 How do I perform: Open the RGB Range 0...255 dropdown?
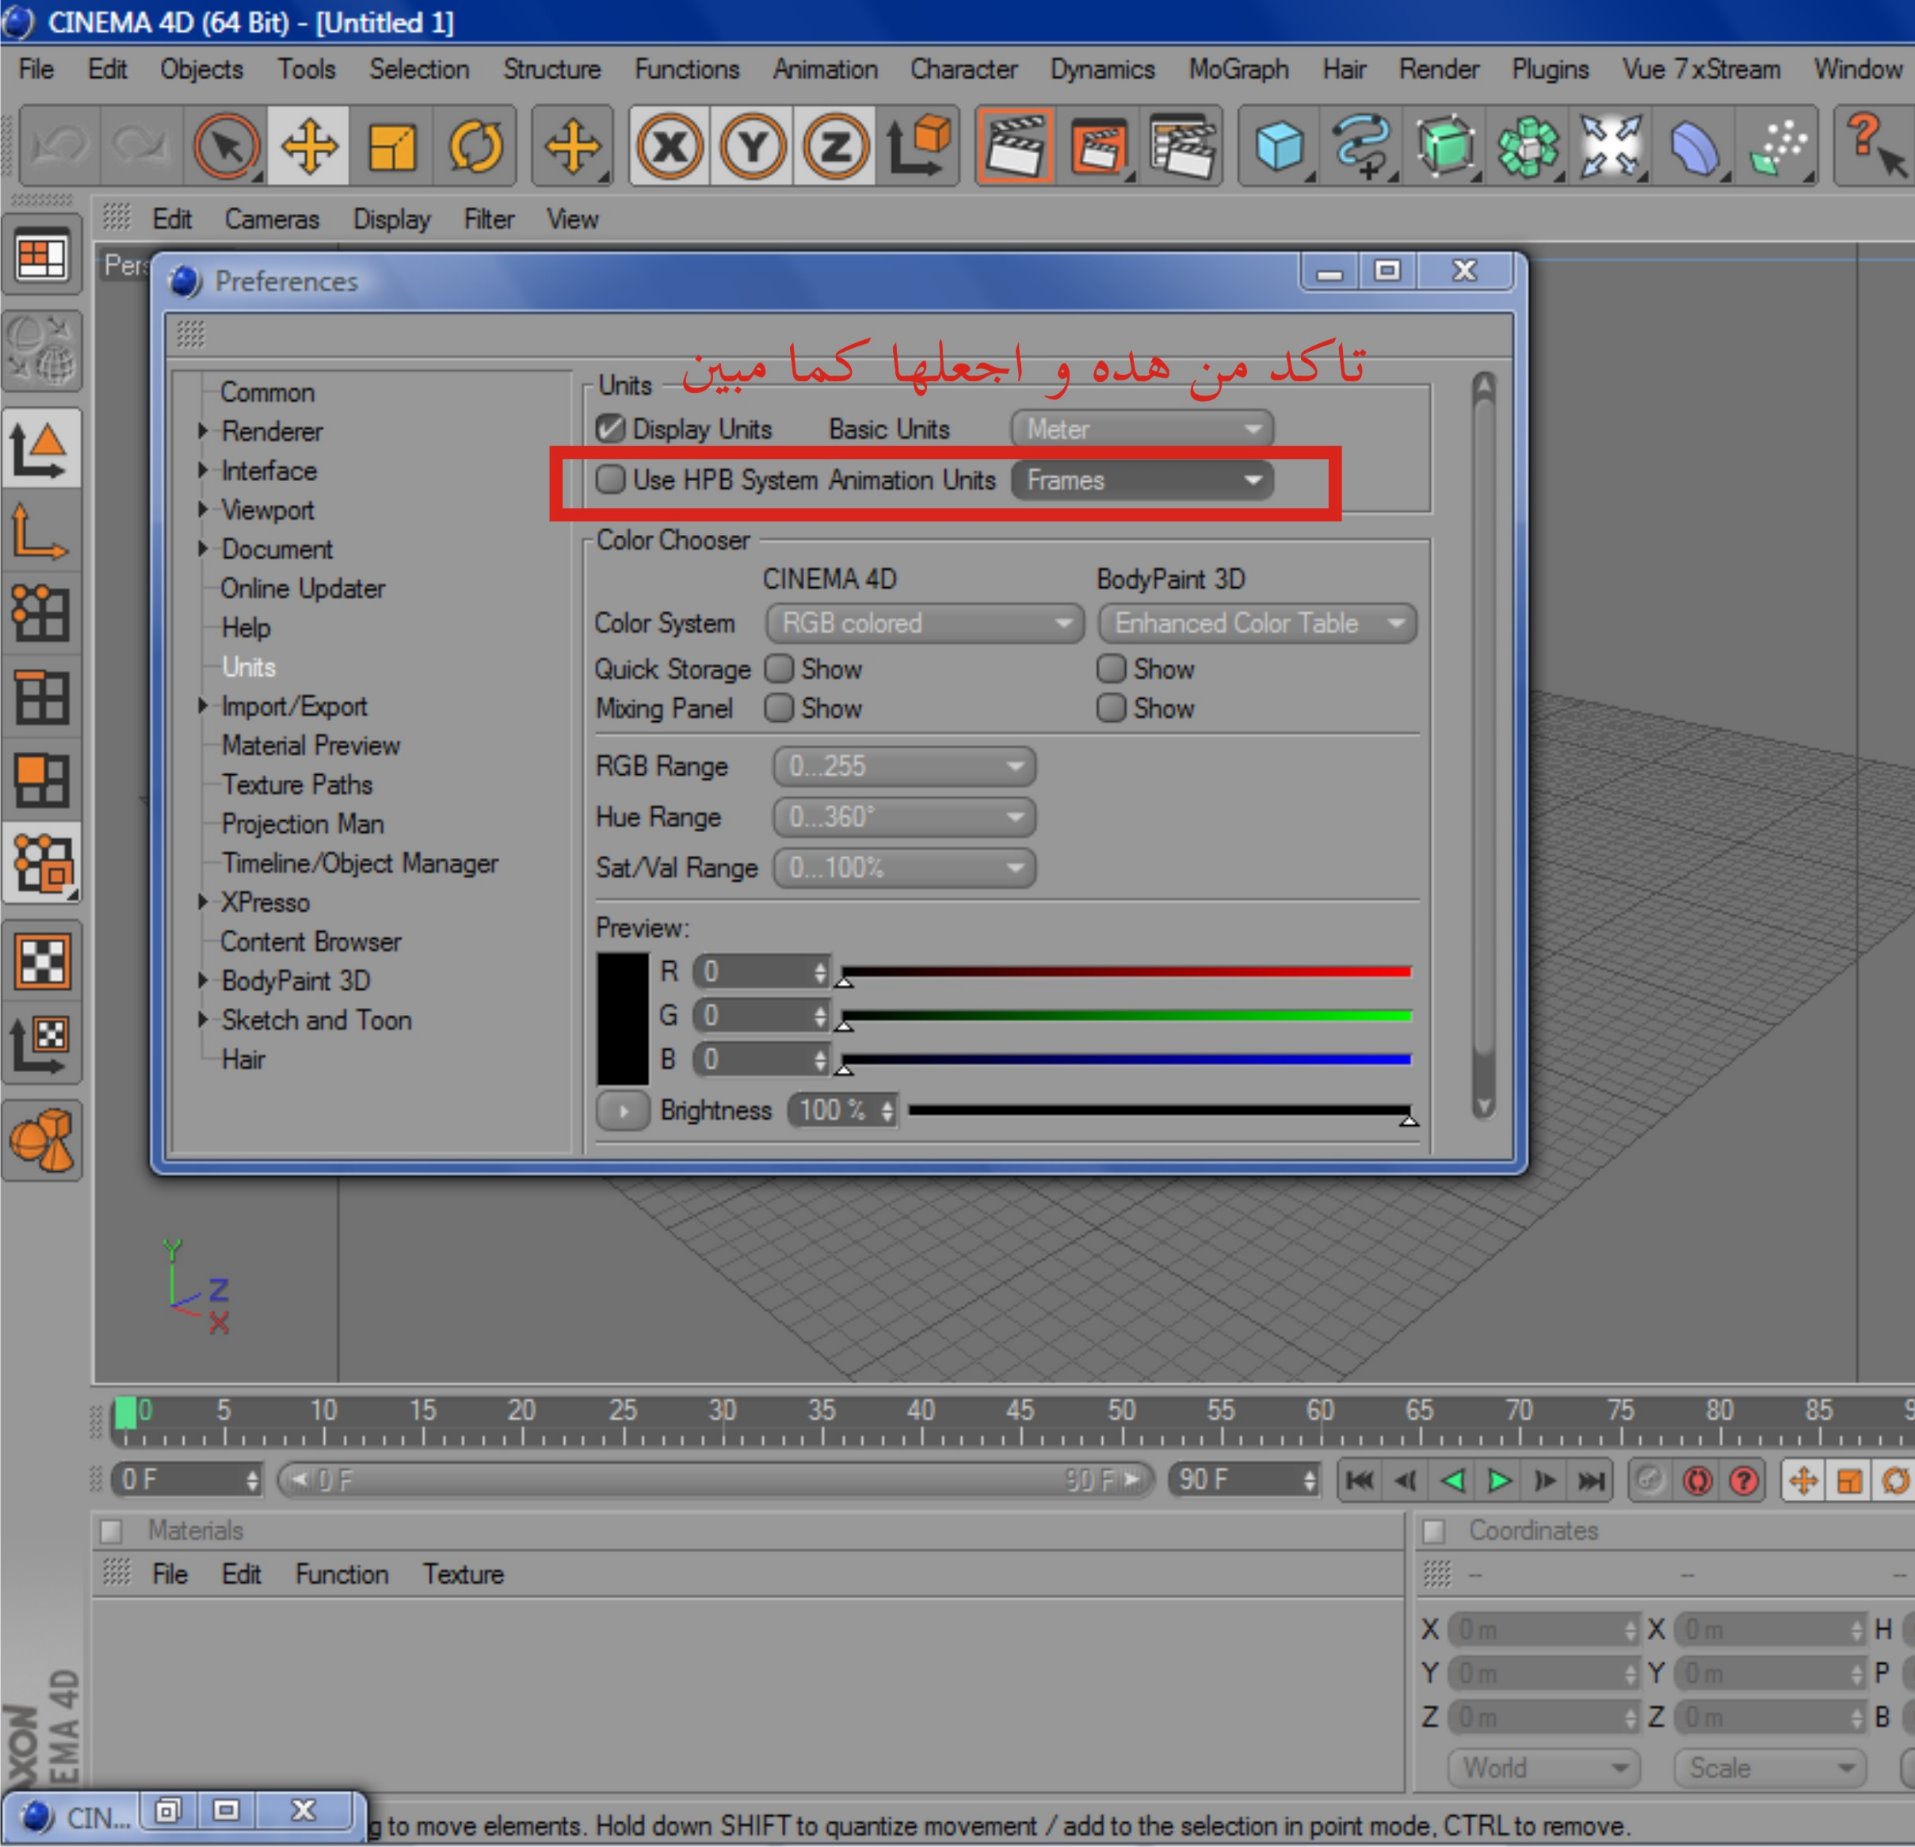[x=904, y=766]
